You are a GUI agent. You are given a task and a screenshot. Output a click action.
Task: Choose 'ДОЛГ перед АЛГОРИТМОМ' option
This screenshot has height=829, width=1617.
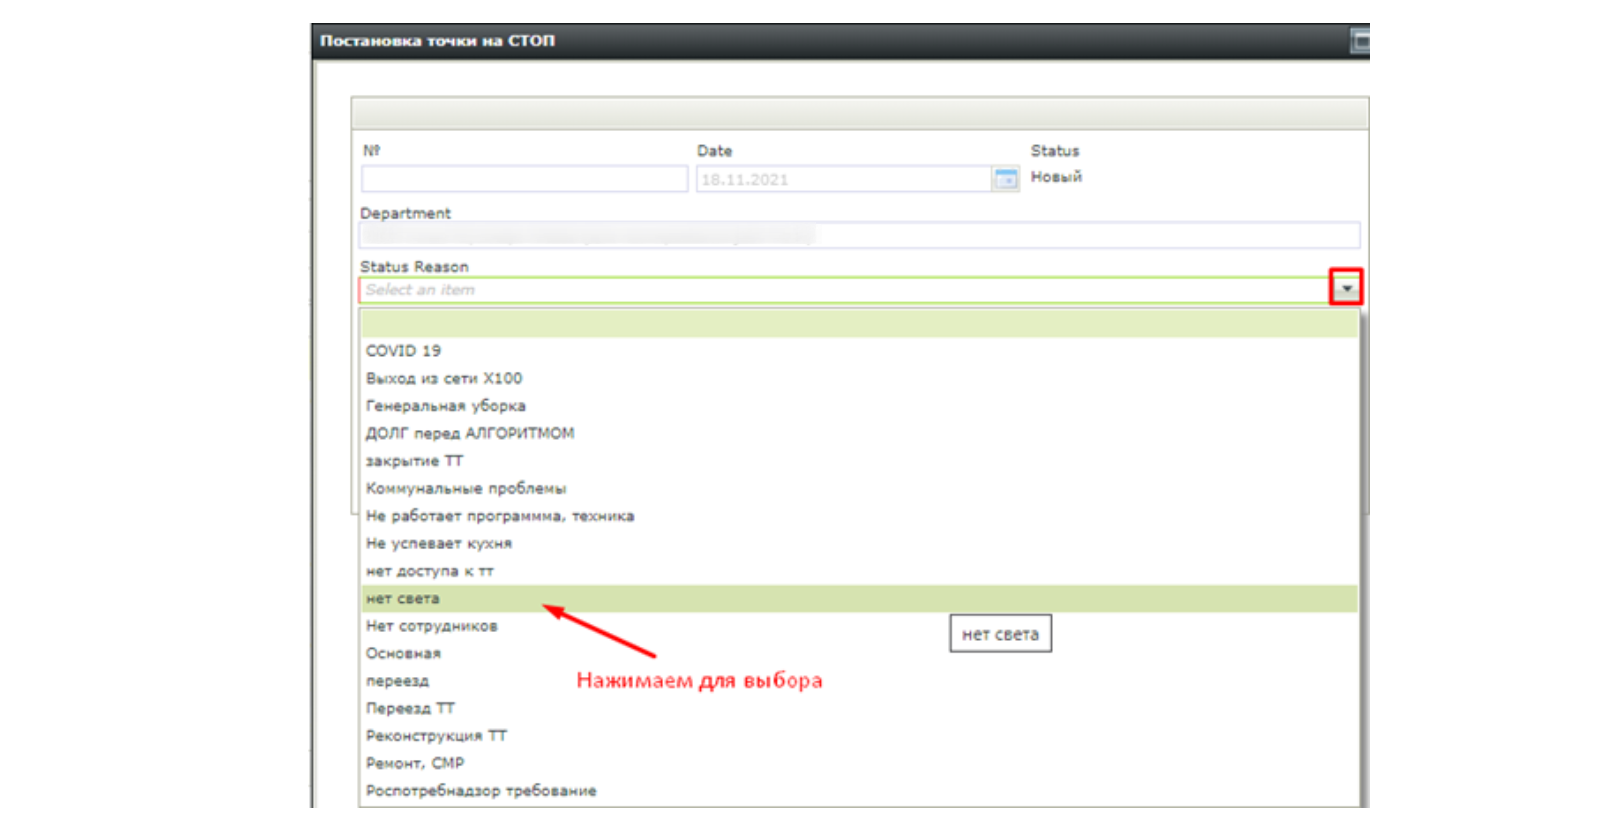[859, 433]
